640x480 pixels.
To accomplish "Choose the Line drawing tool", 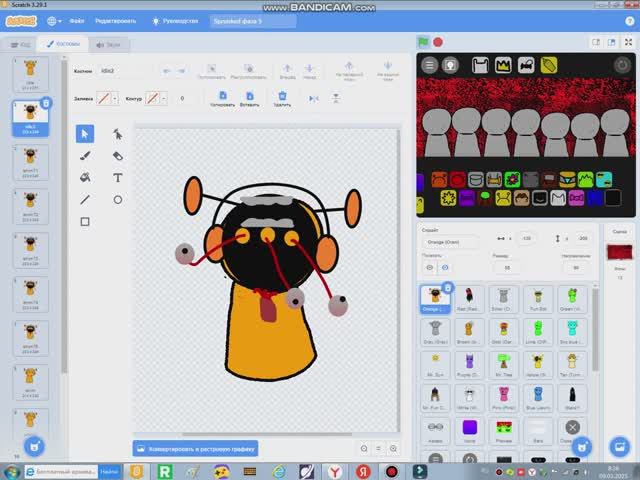I will [x=85, y=199].
